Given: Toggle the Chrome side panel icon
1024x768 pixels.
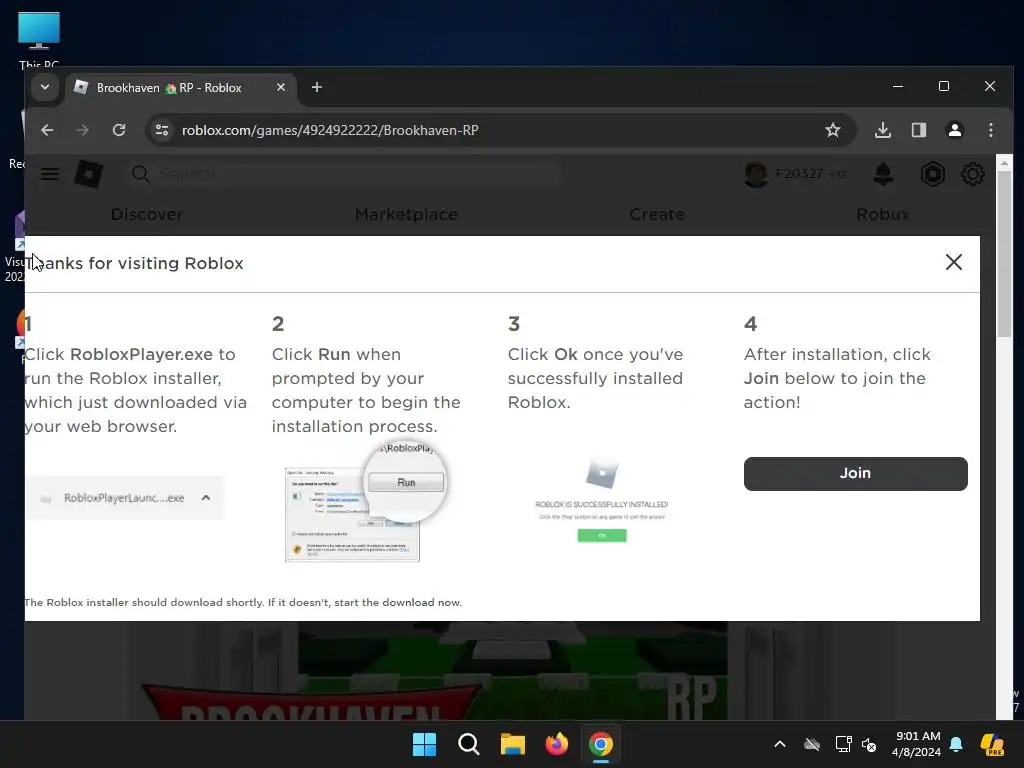Looking at the screenshot, I should [x=919, y=130].
